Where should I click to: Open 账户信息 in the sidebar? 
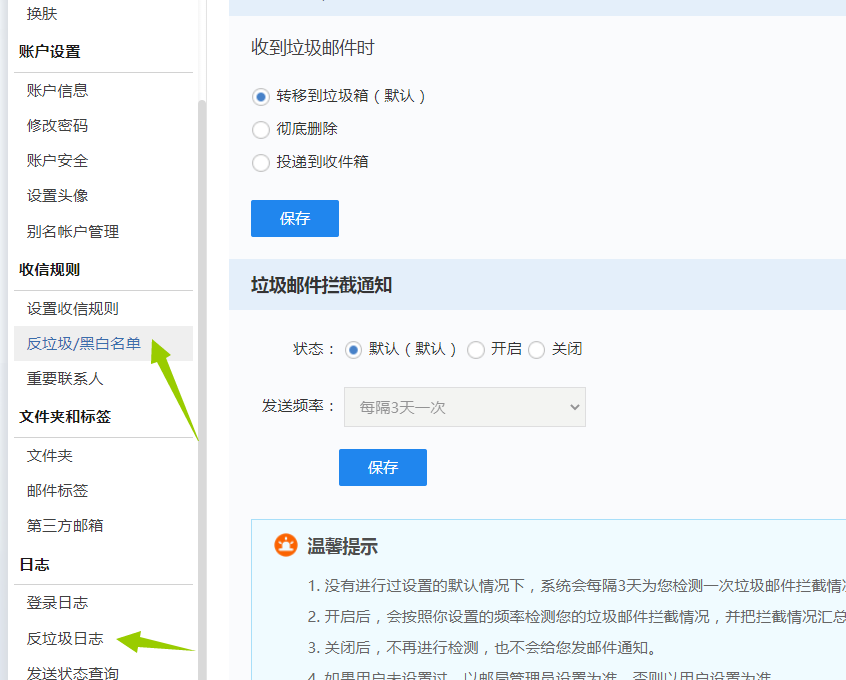pos(58,91)
